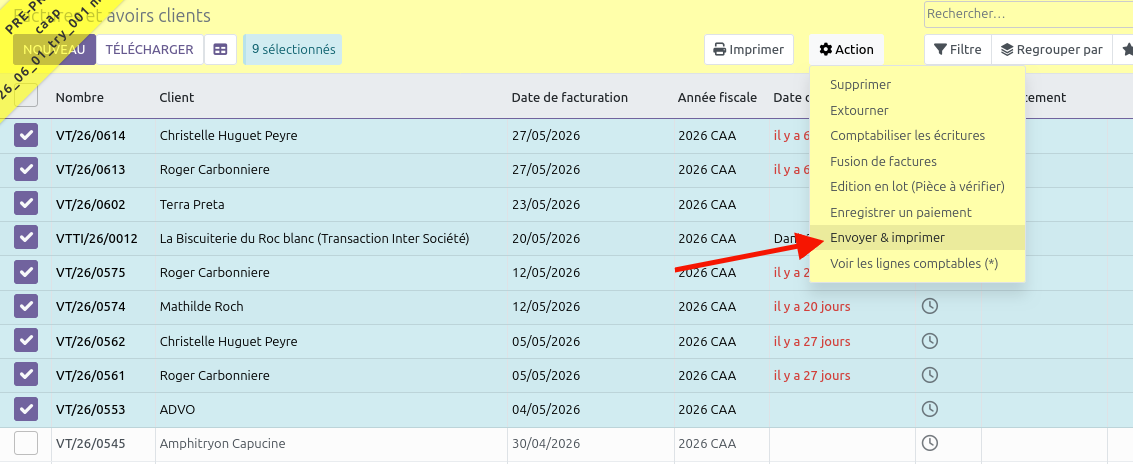
Task: Click the 9 sélectionnés badge
Action: (x=293, y=49)
